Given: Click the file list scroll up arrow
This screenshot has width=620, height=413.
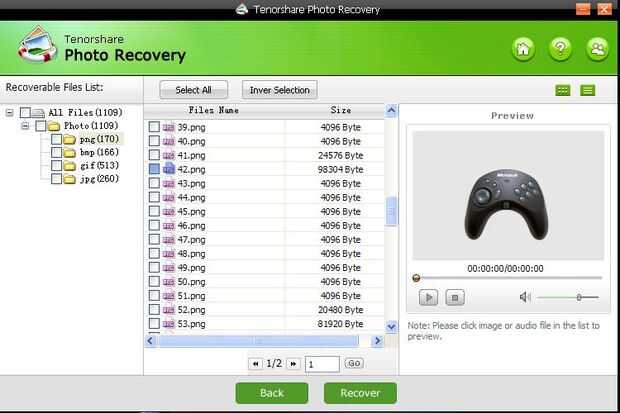Looking at the screenshot, I should pyautogui.click(x=391, y=110).
